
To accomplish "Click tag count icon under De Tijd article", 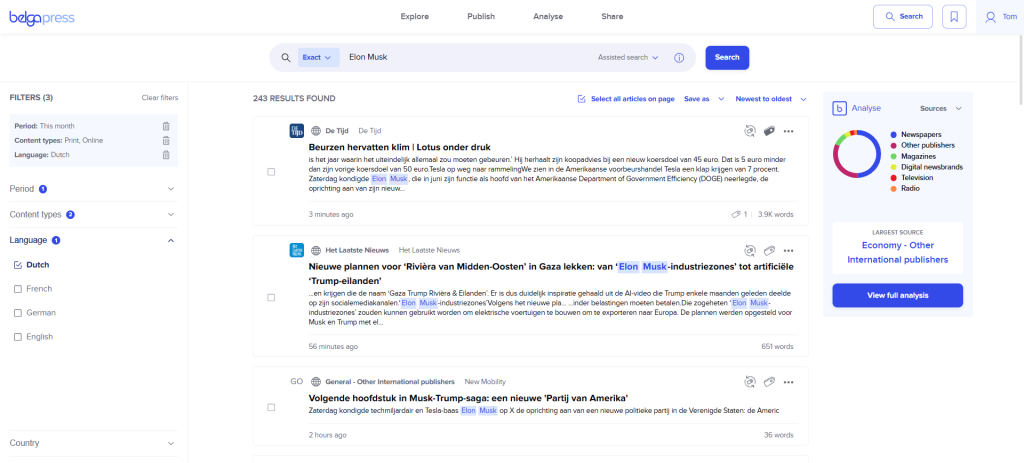I will pos(736,214).
